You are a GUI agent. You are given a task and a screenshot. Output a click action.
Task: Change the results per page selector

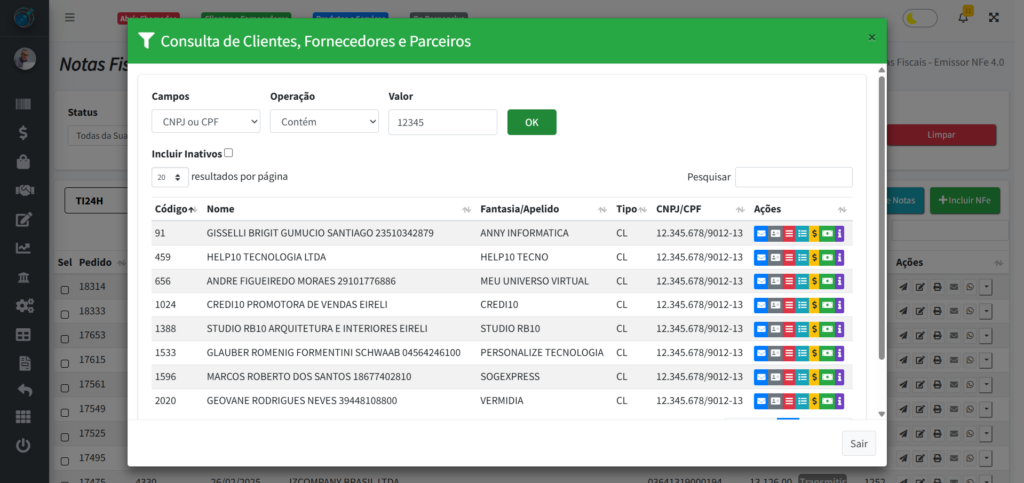pos(170,177)
